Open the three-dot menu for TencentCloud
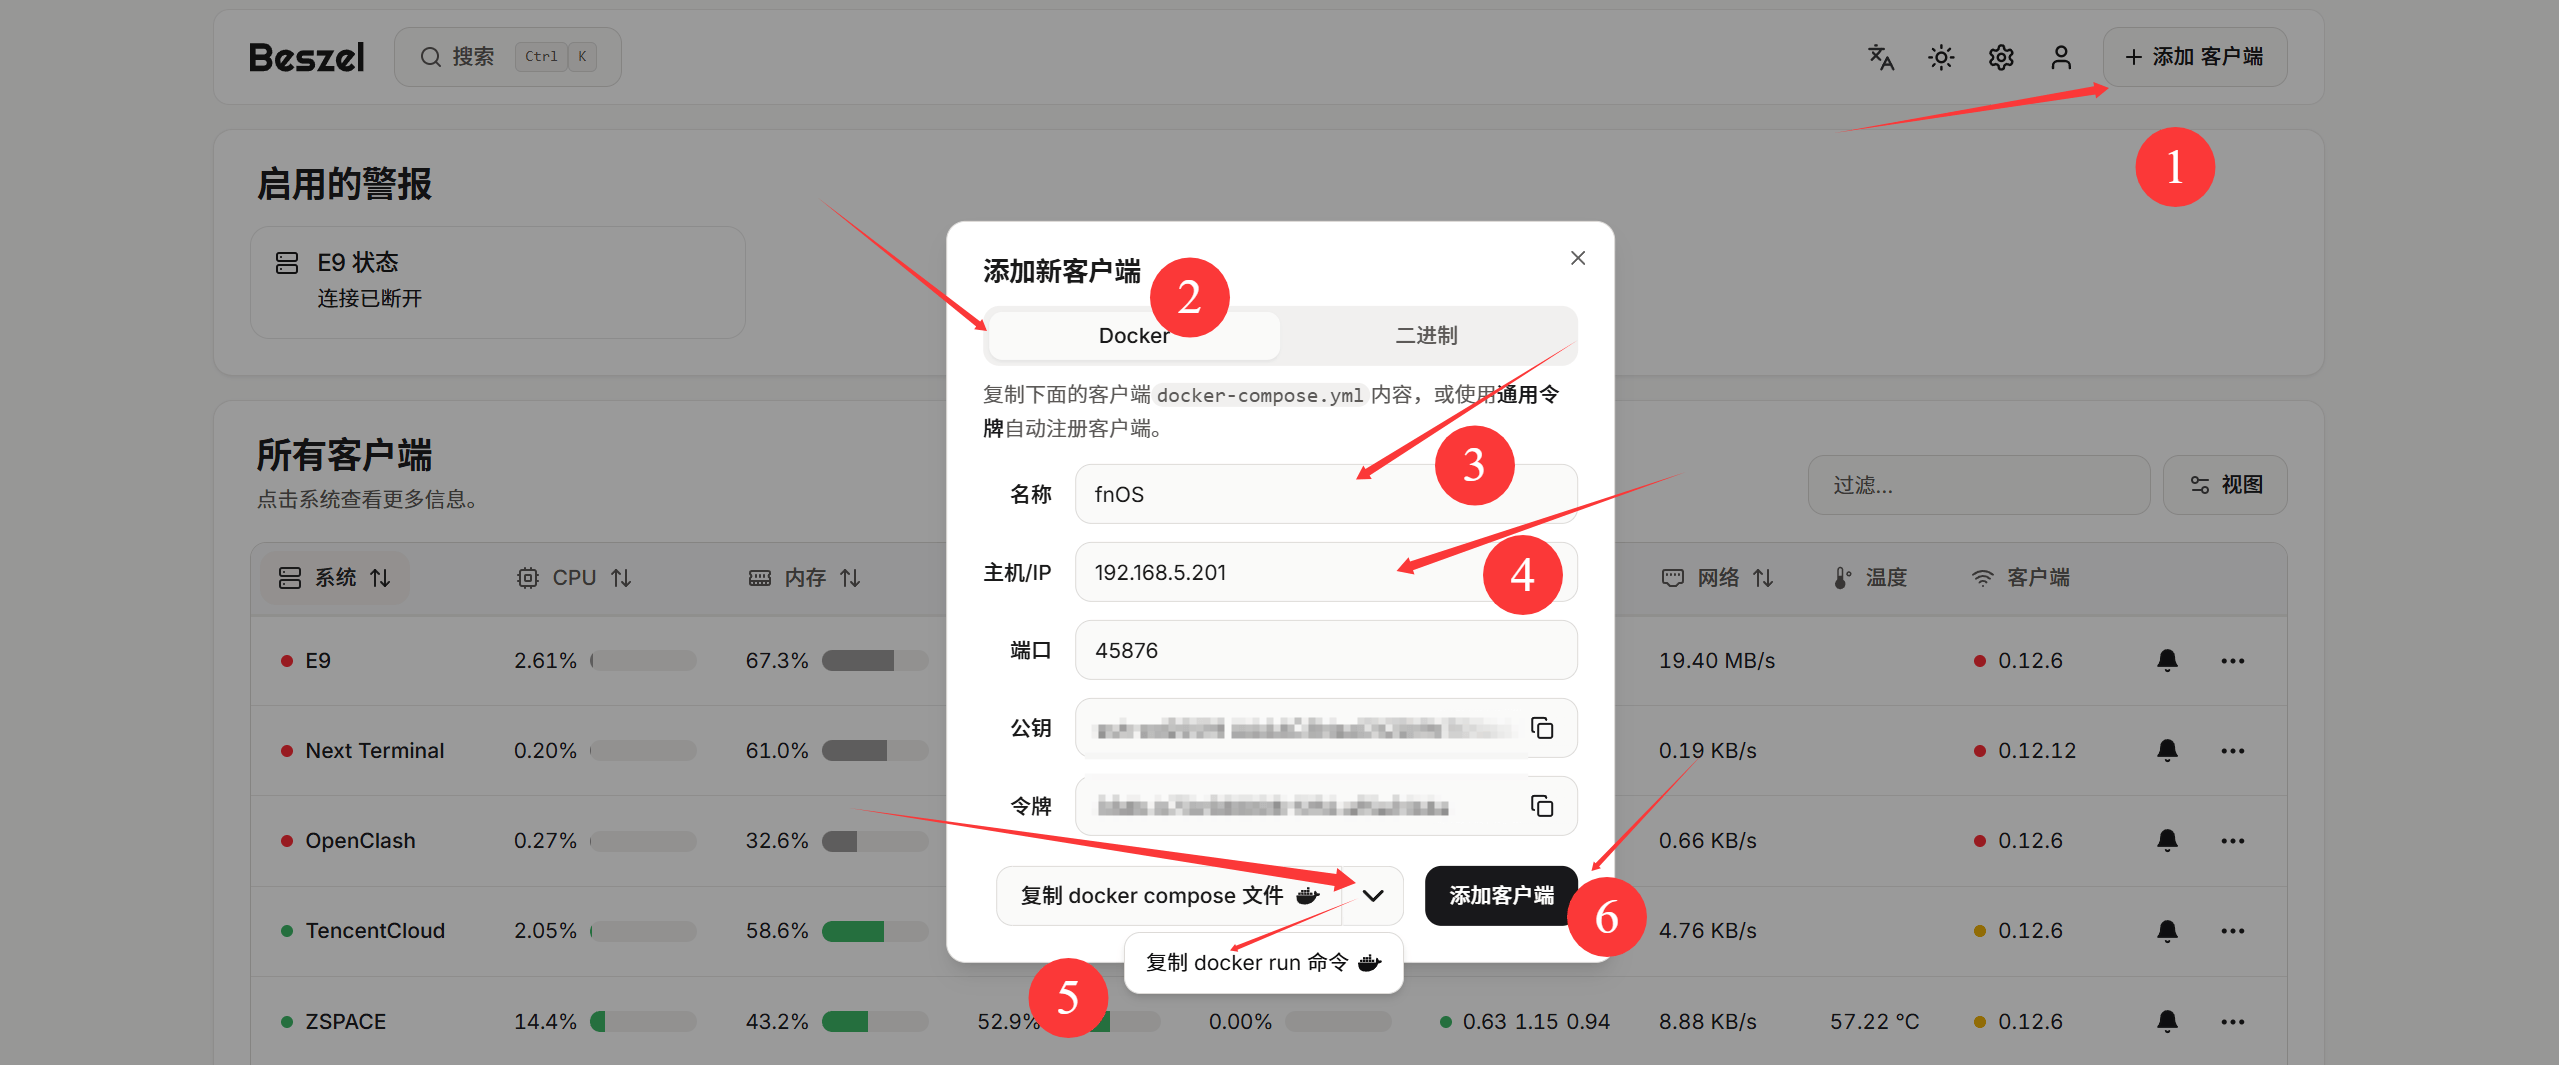The width and height of the screenshot is (2559, 1065). tap(2232, 931)
